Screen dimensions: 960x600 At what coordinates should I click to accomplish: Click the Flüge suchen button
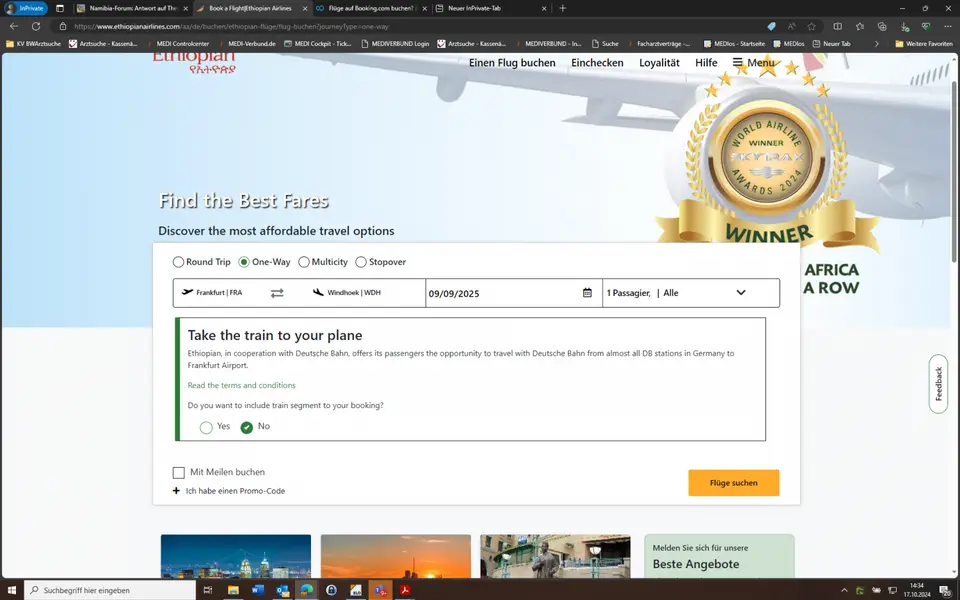(733, 483)
